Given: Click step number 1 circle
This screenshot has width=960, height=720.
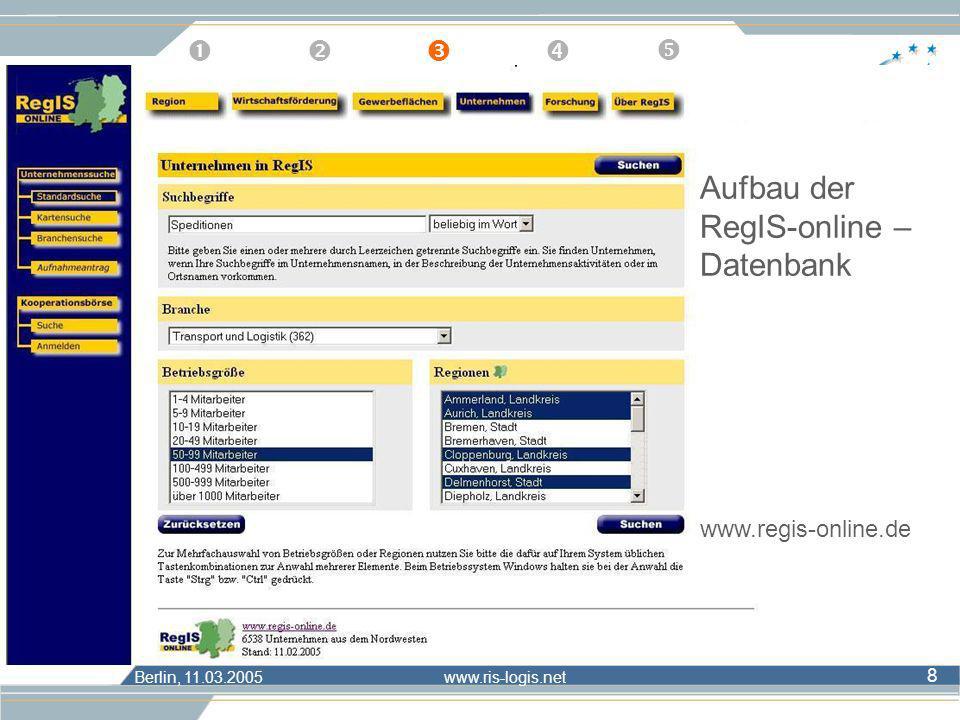Looking at the screenshot, I should tap(200, 50).
